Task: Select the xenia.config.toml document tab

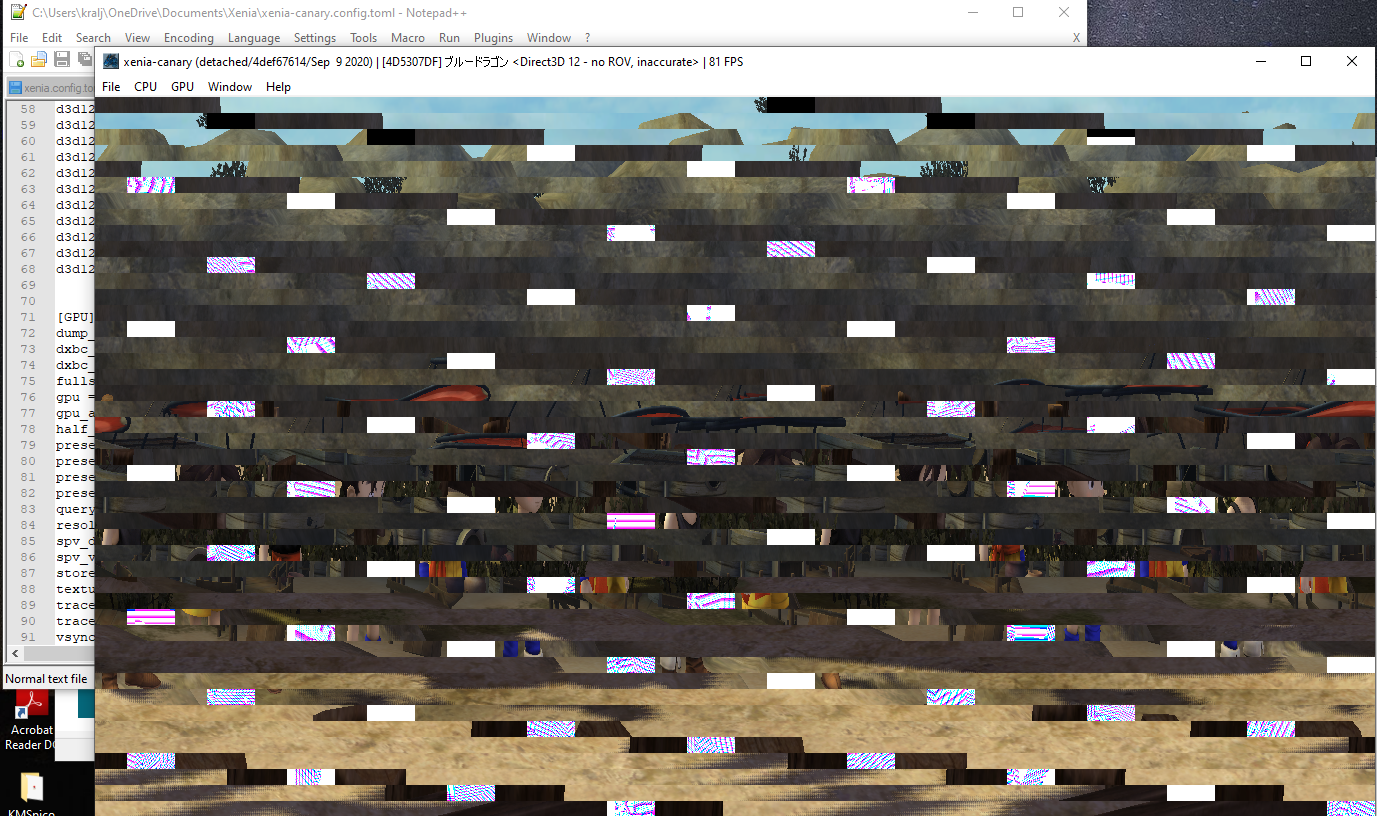Action: 50,87
